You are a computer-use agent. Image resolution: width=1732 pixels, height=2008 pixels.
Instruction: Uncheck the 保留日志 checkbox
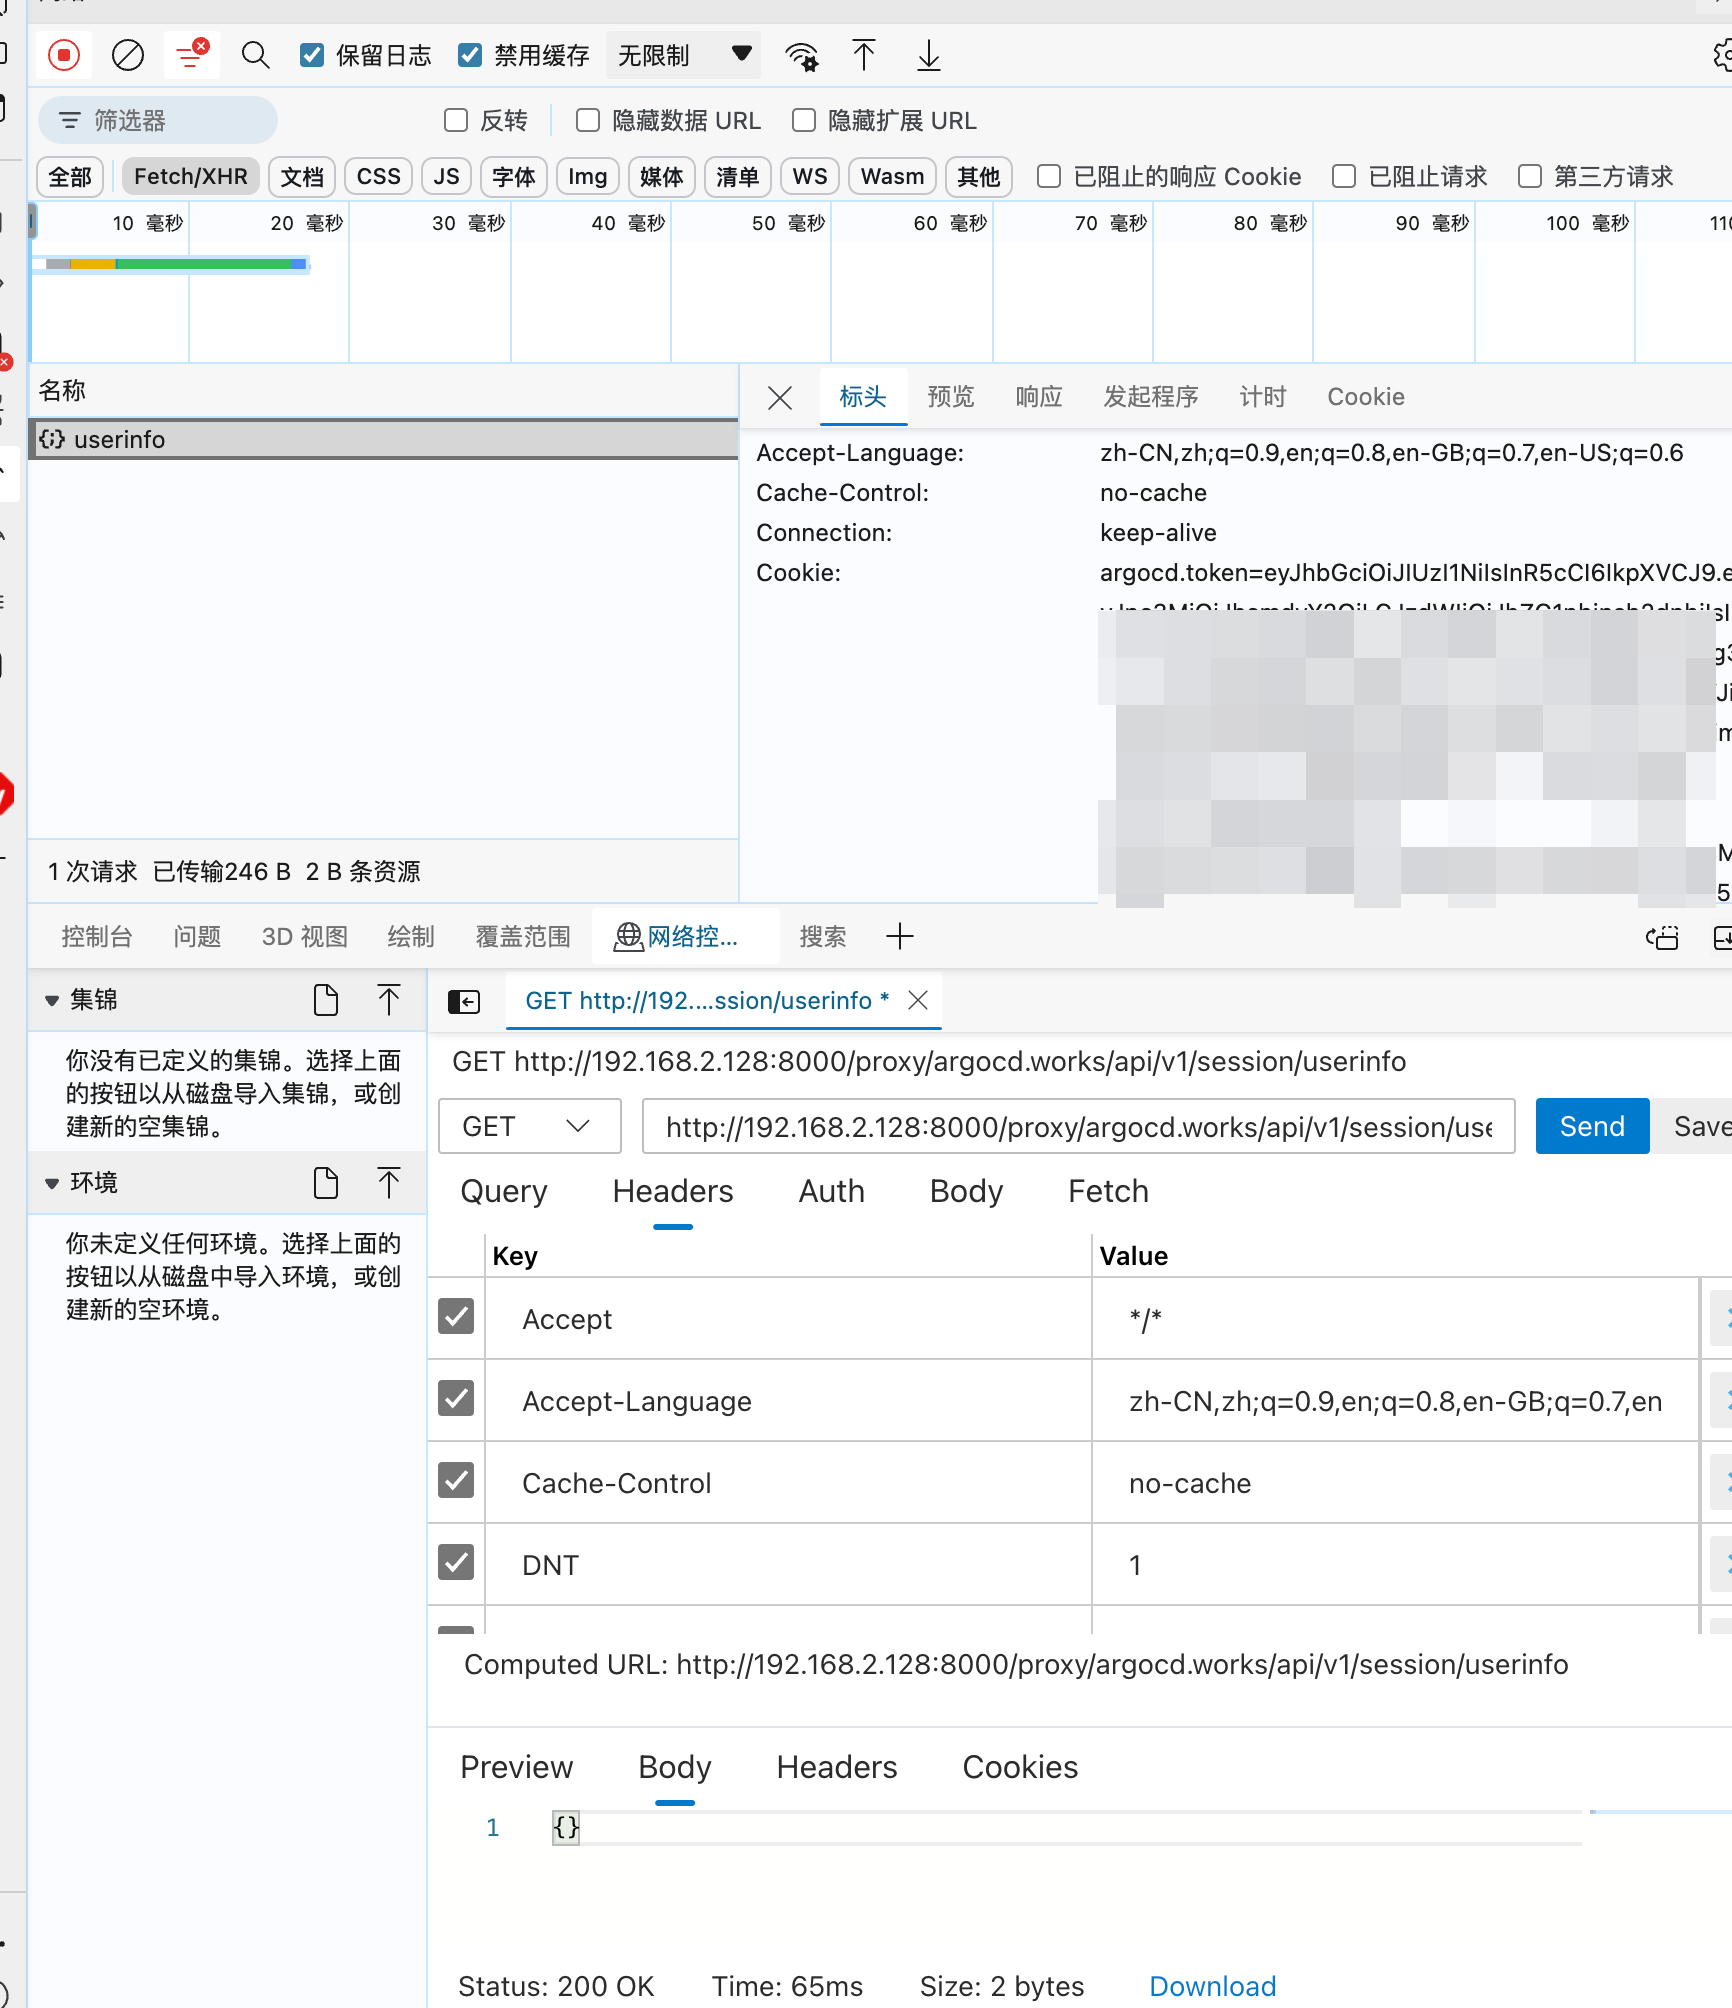click(x=312, y=55)
